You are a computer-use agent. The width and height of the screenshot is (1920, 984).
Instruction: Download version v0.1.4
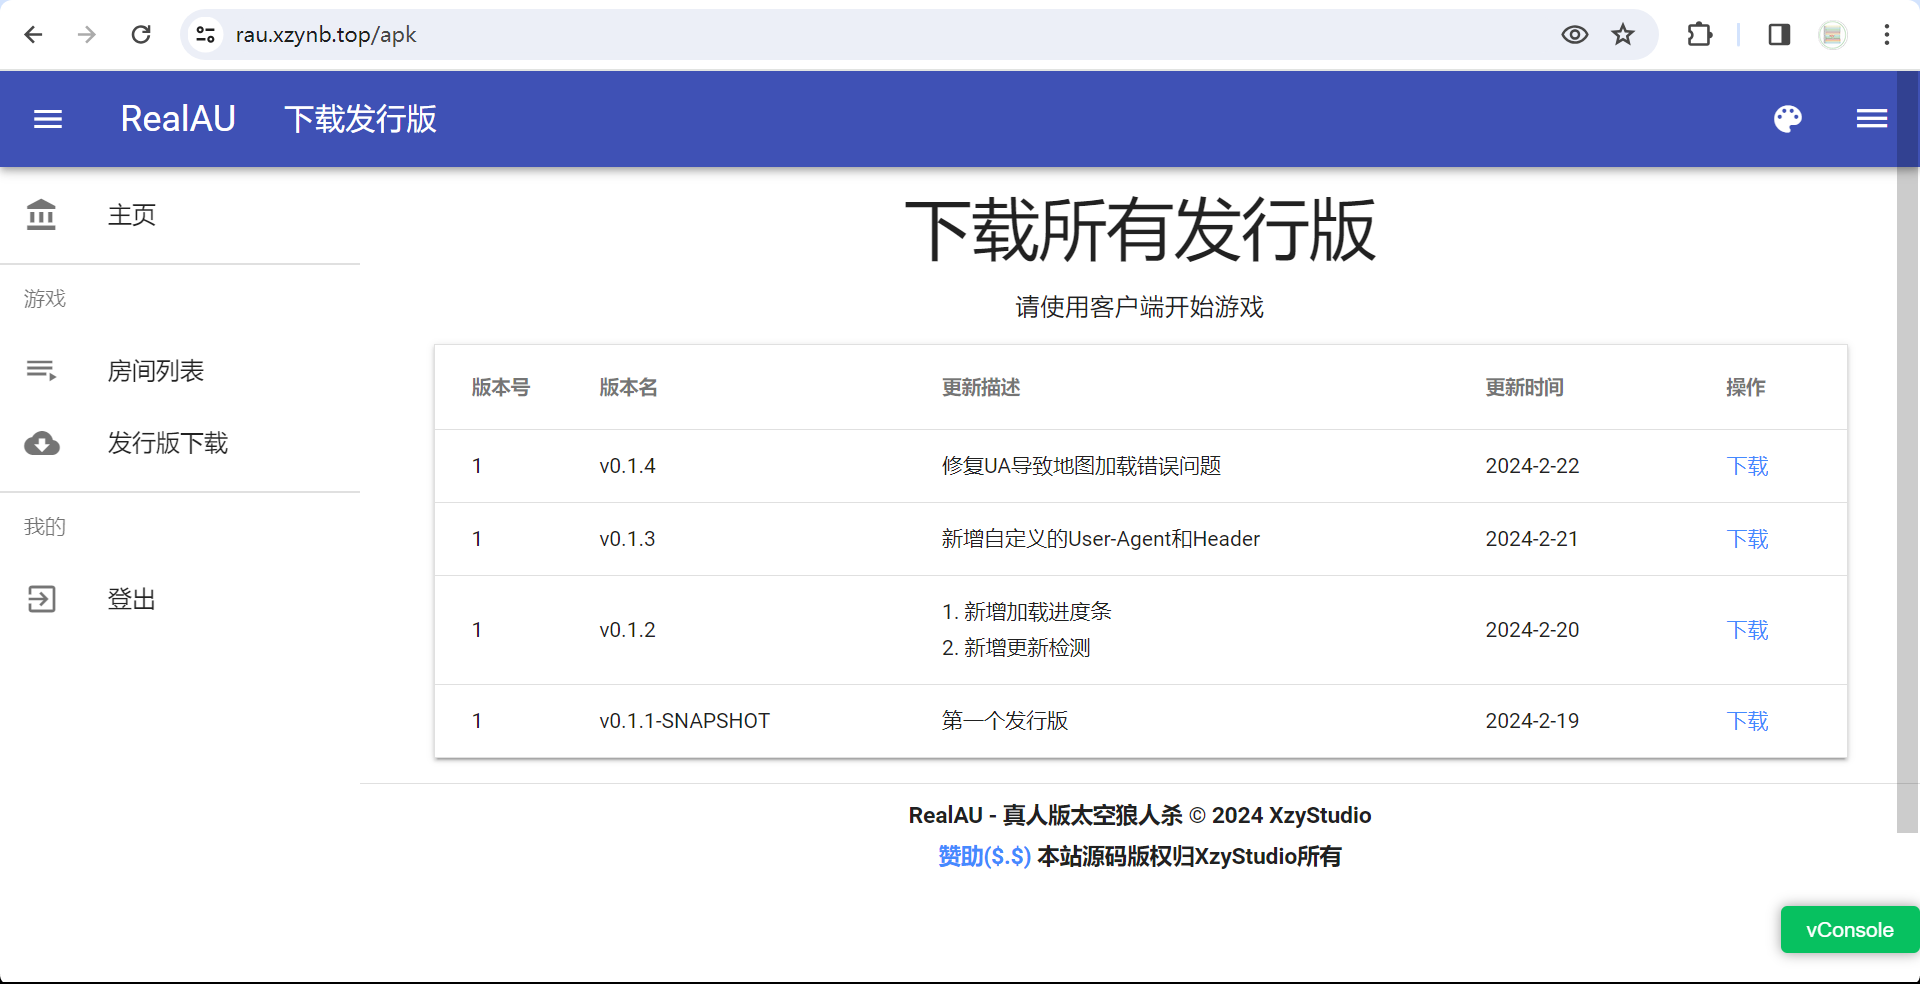pos(1747,466)
